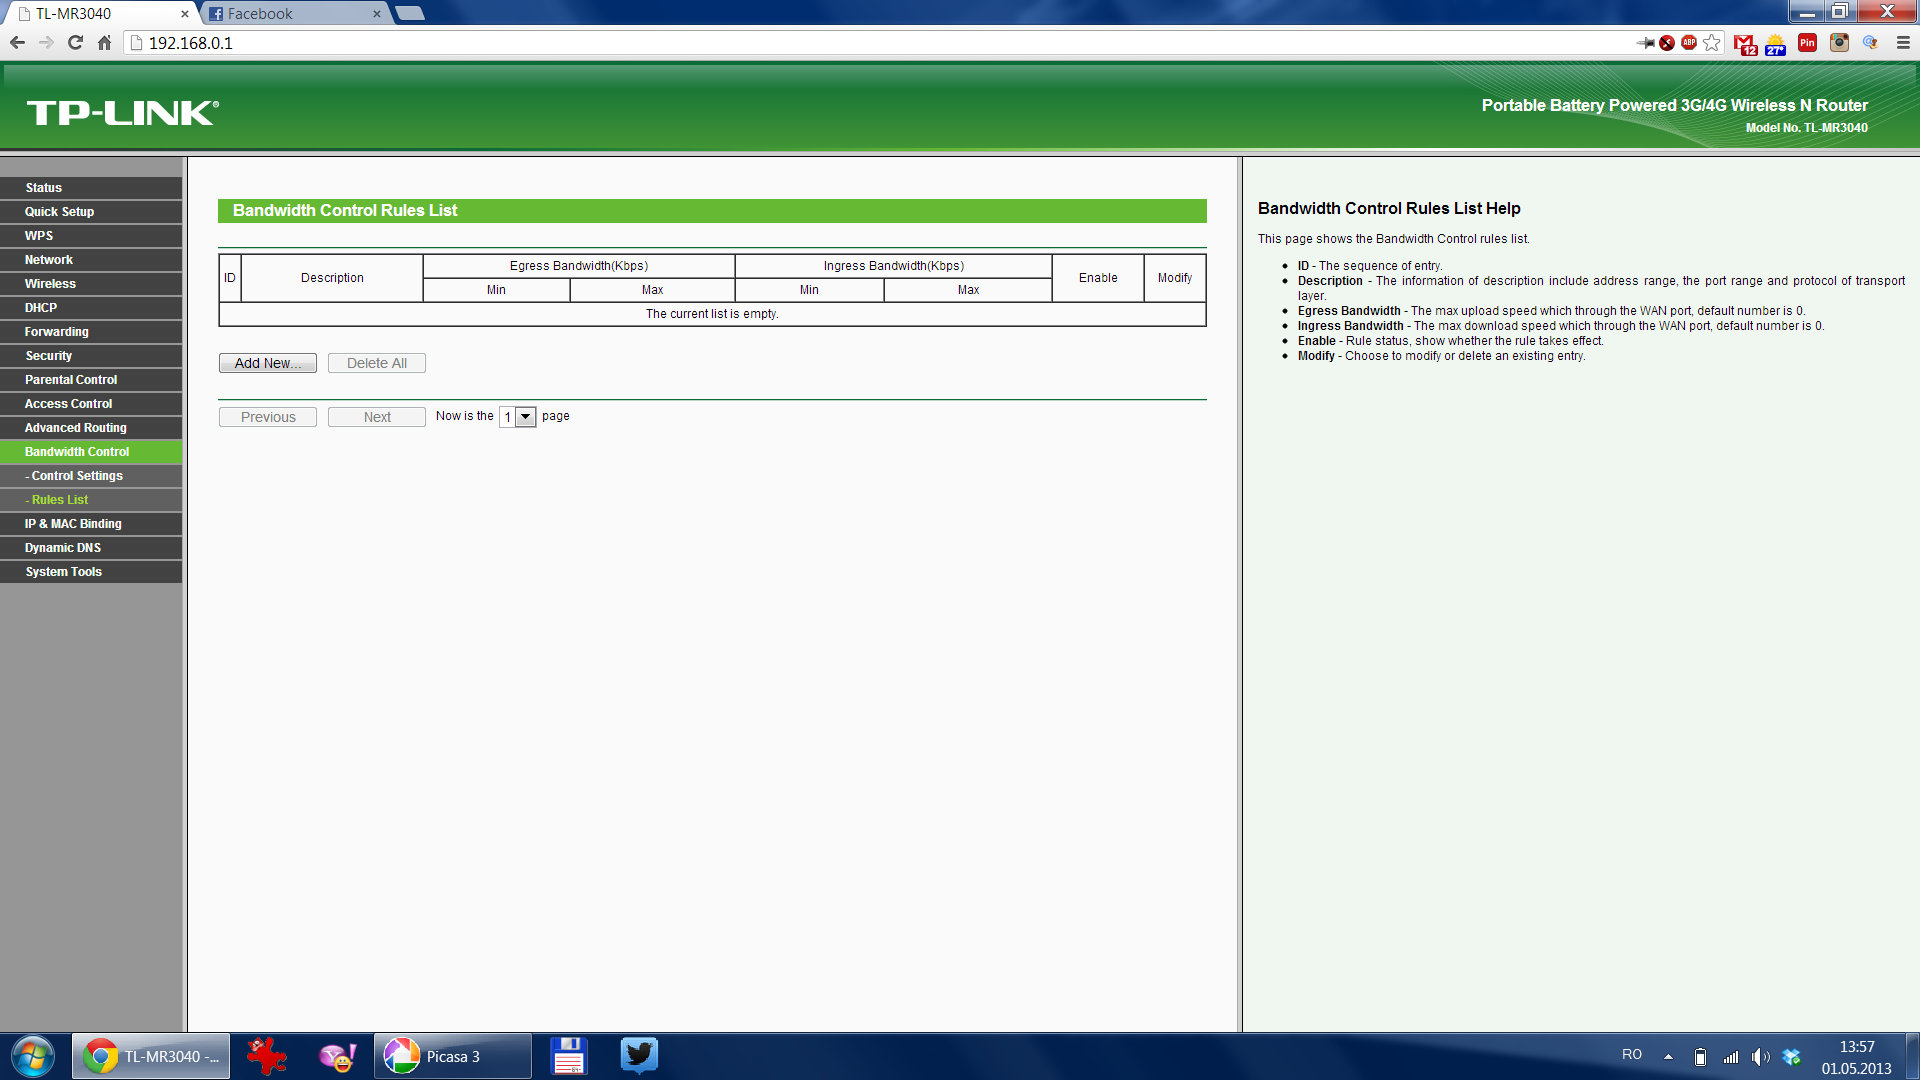Open the Twitter bird taskbar app
The width and height of the screenshot is (1920, 1080).
pos(639,1056)
